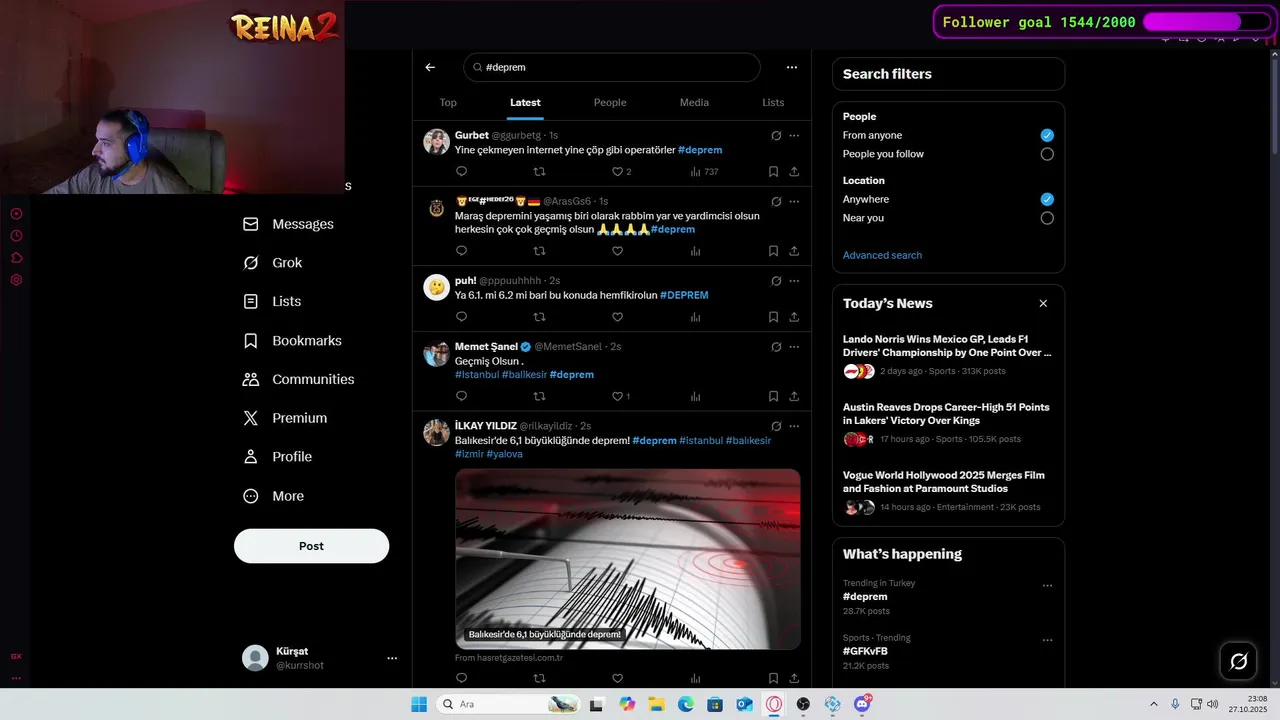Open the Austin Reaves Lakers story
1280x720 pixels.
pyautogui.click(x=948, y=423)
